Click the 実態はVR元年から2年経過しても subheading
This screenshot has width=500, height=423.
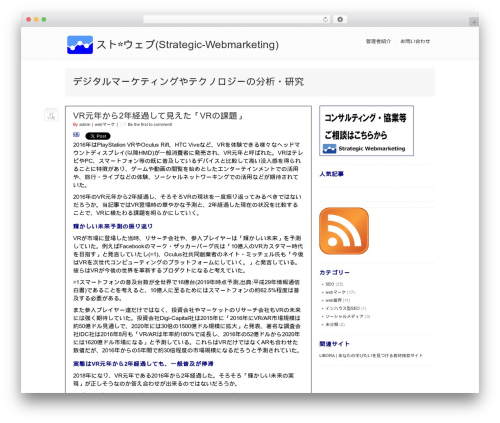(x=143, y=364)
